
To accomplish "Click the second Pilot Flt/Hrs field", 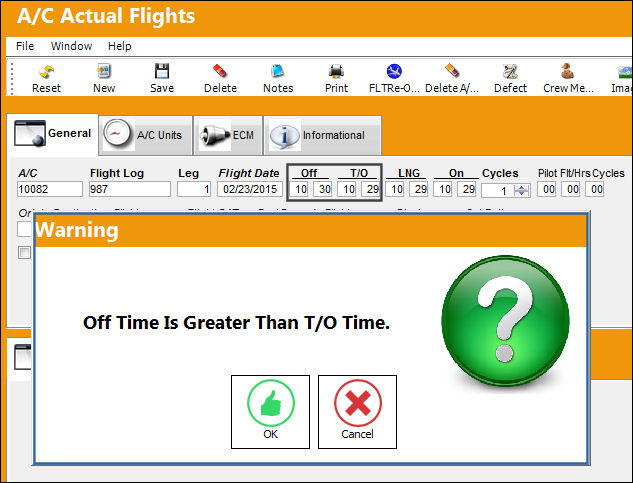I will coord(572,189).
